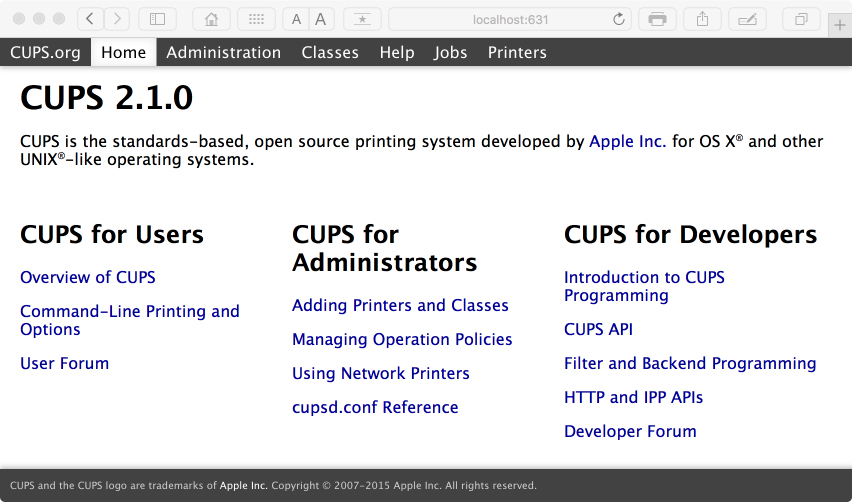Open the Share menu icon
The image size is (852, 502).
(x=703, y=19)
